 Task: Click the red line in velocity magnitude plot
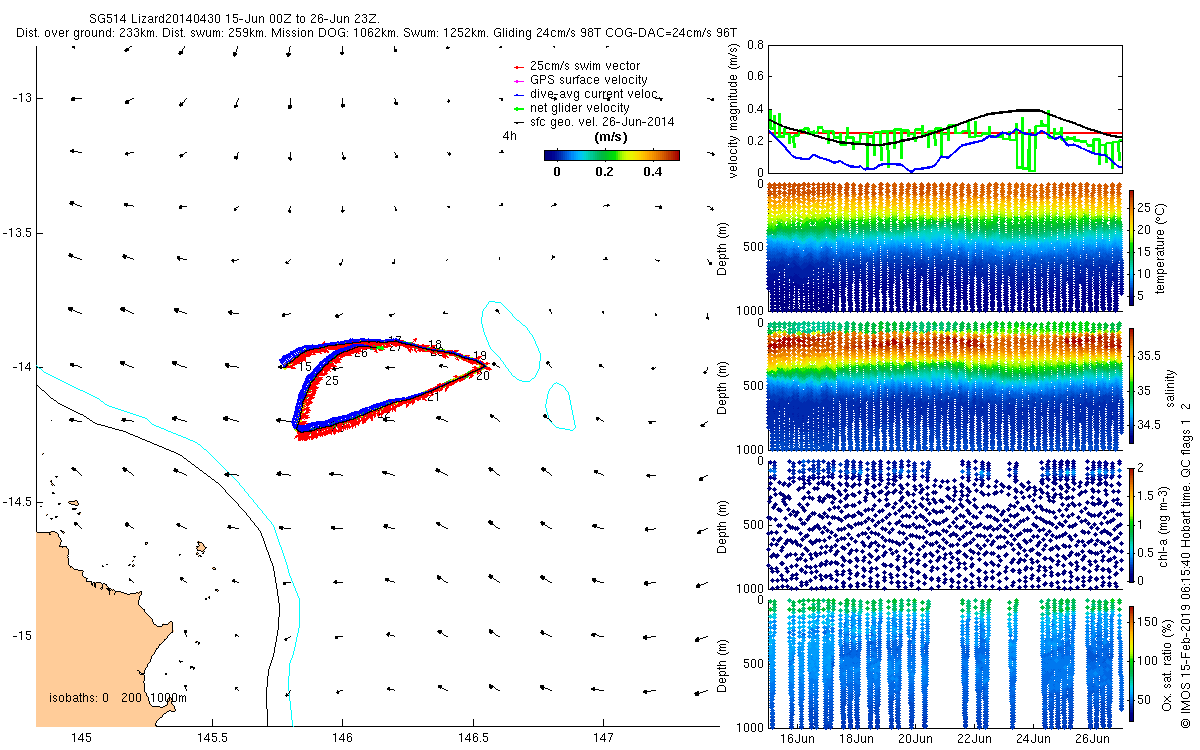click(x=945, y=132)
